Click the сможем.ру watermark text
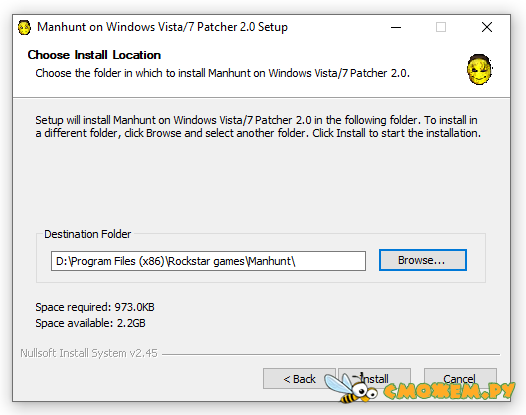This screenshot has height=415, width=526. pyautogui.click(x=449, y=391)
